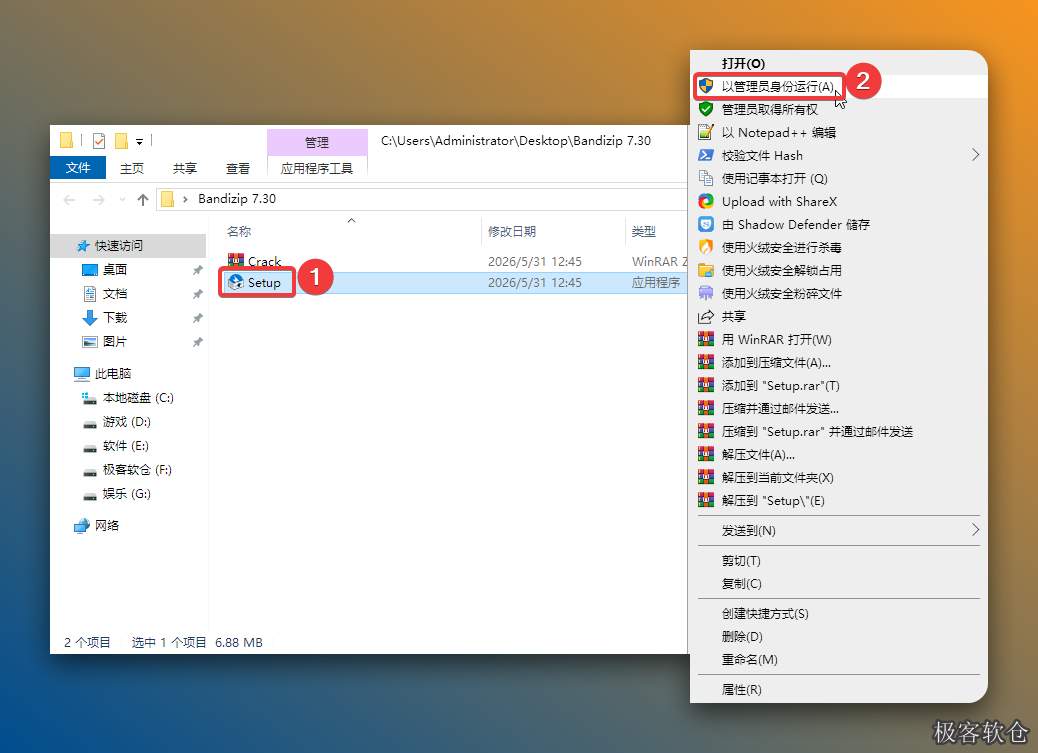The image size is (1038, 753).
Task: Click the Notepad++ icon in context menu
Action: [x=706, y=132]
